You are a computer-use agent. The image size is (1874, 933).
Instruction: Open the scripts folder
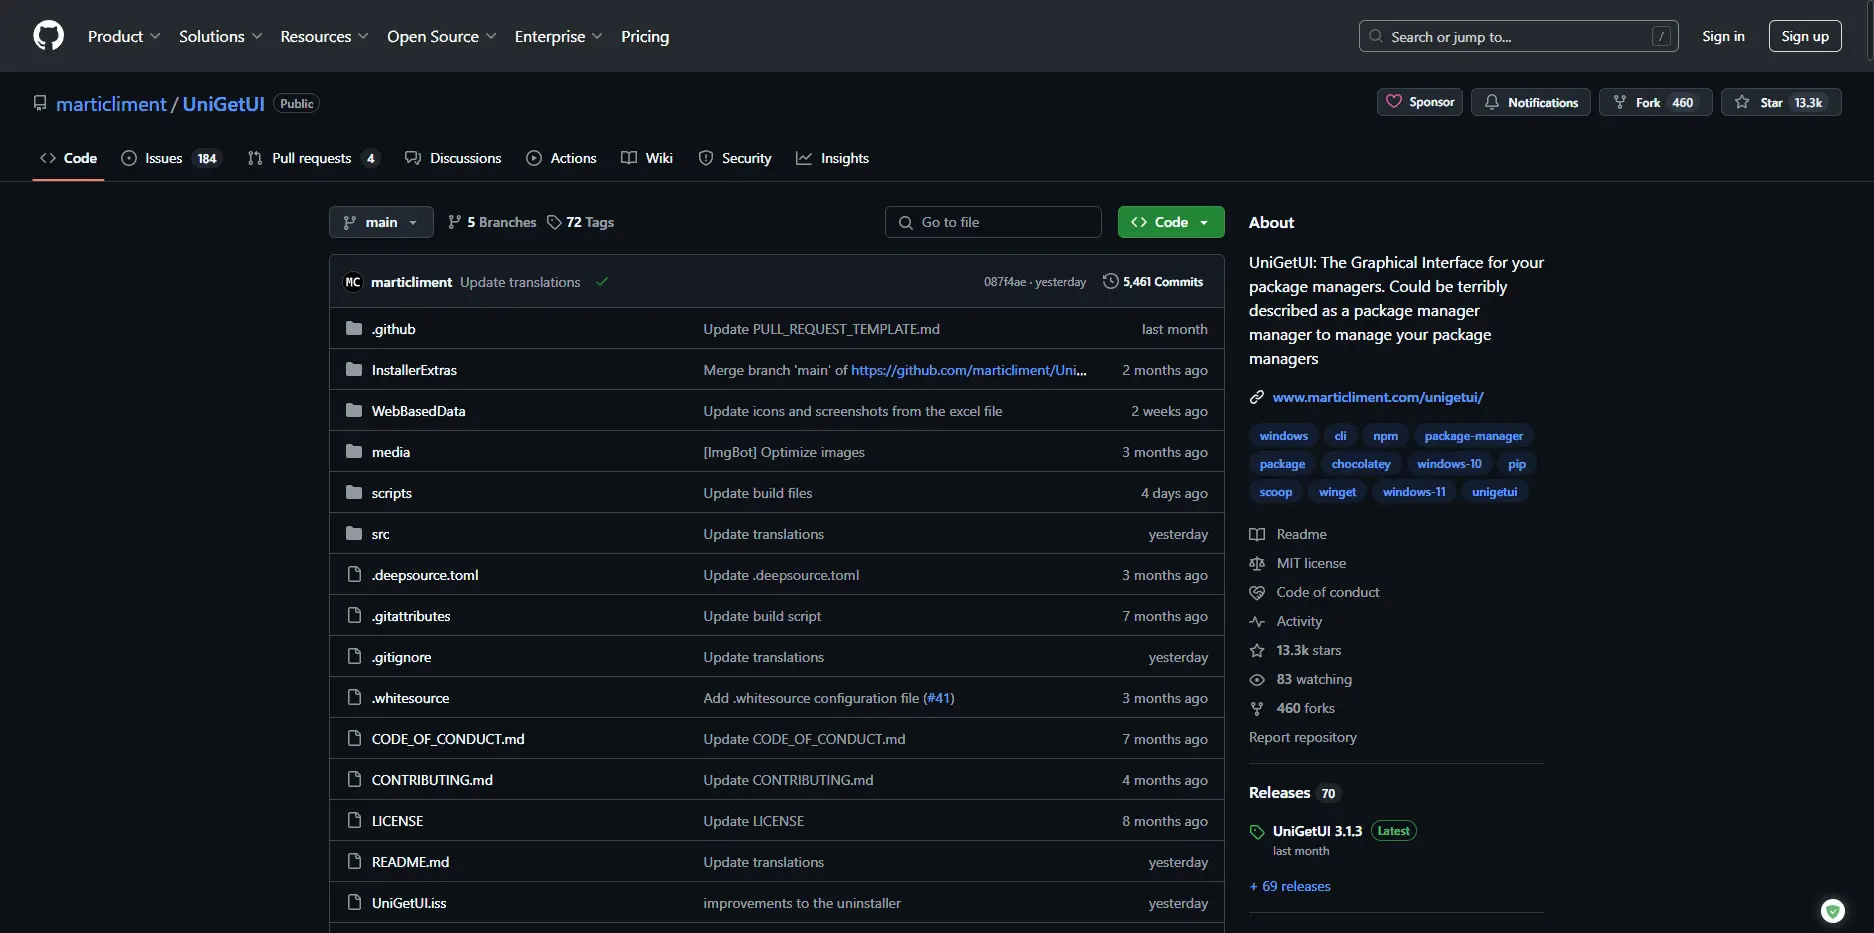(x=392, y=493)
